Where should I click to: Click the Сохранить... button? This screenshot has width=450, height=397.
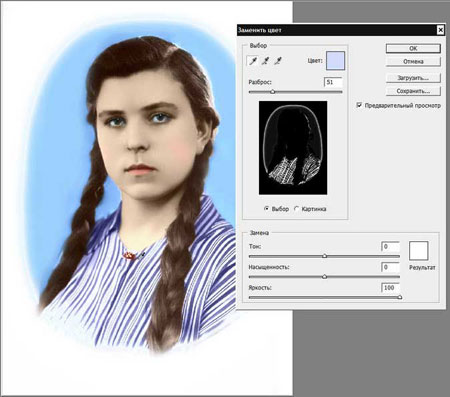pos(413,91)
